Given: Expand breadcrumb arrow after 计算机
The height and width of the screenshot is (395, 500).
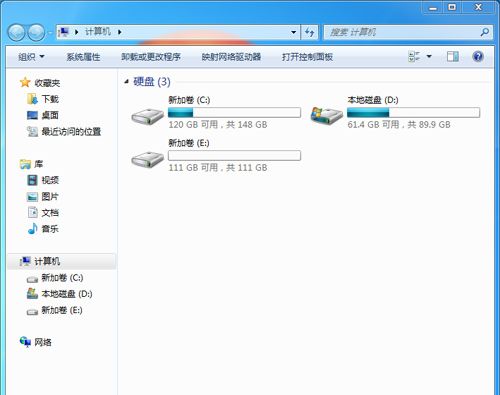Looking at the screenshot, I should pos(120,32).
